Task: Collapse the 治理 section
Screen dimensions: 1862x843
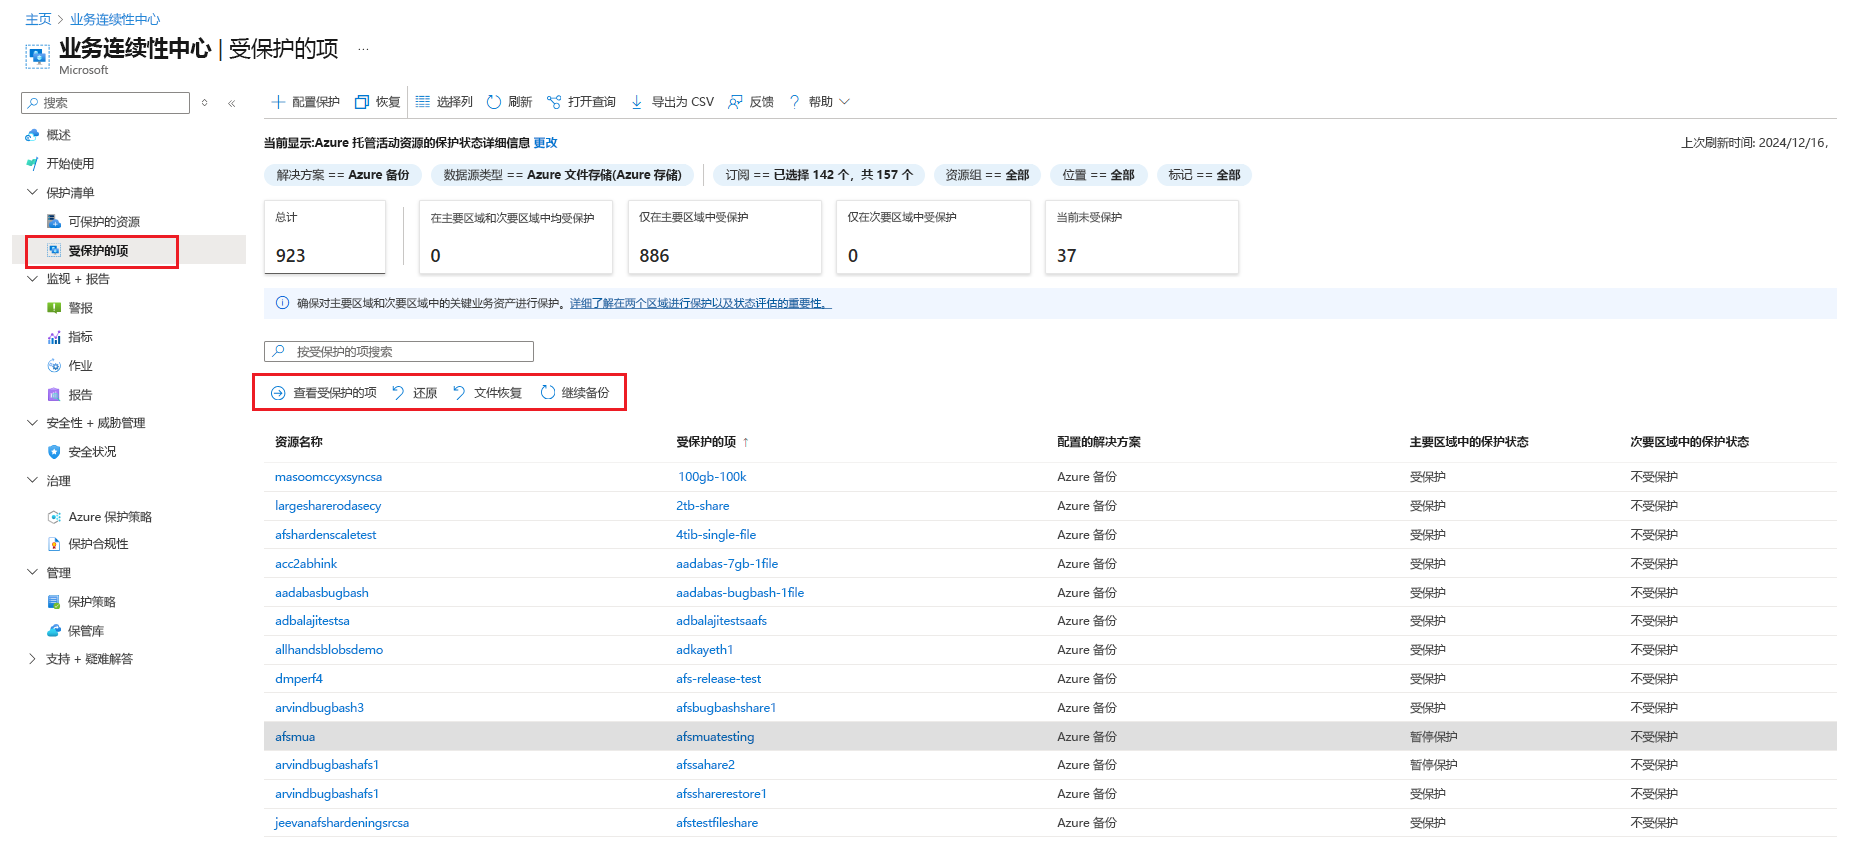Action: click(32, 481)
